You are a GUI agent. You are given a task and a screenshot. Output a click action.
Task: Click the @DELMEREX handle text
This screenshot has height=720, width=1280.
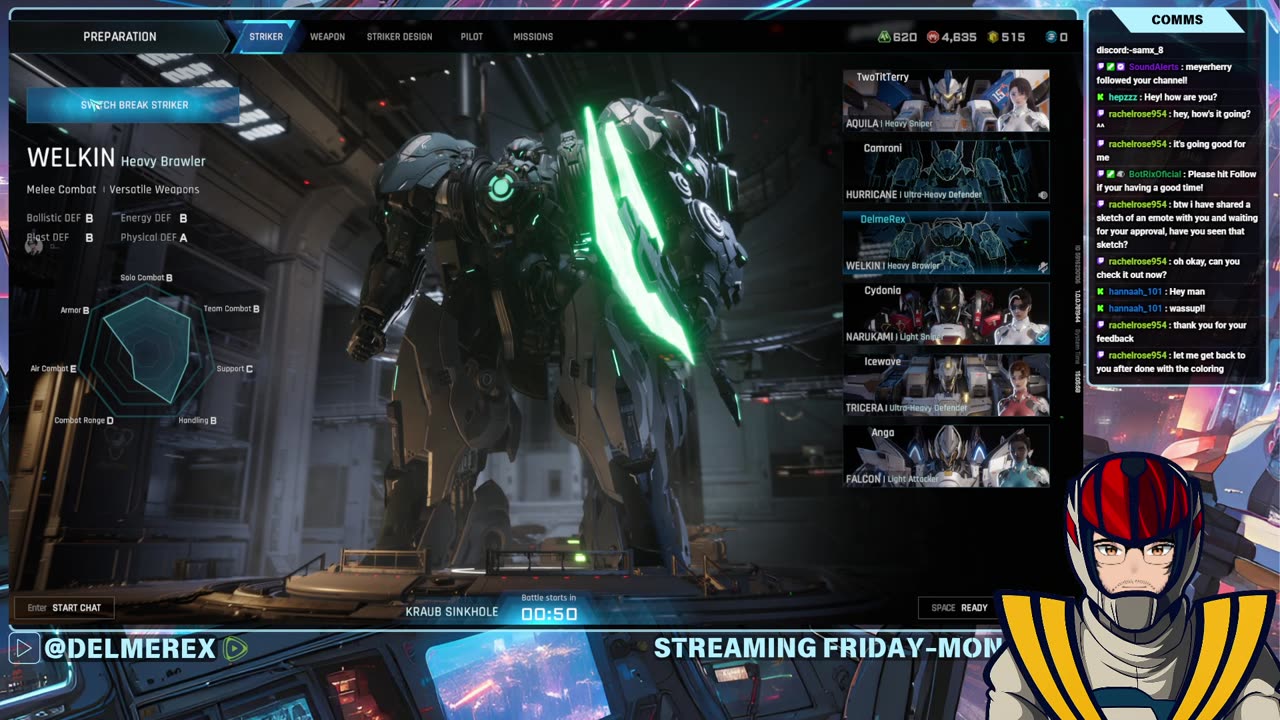(x=130, y=649)
